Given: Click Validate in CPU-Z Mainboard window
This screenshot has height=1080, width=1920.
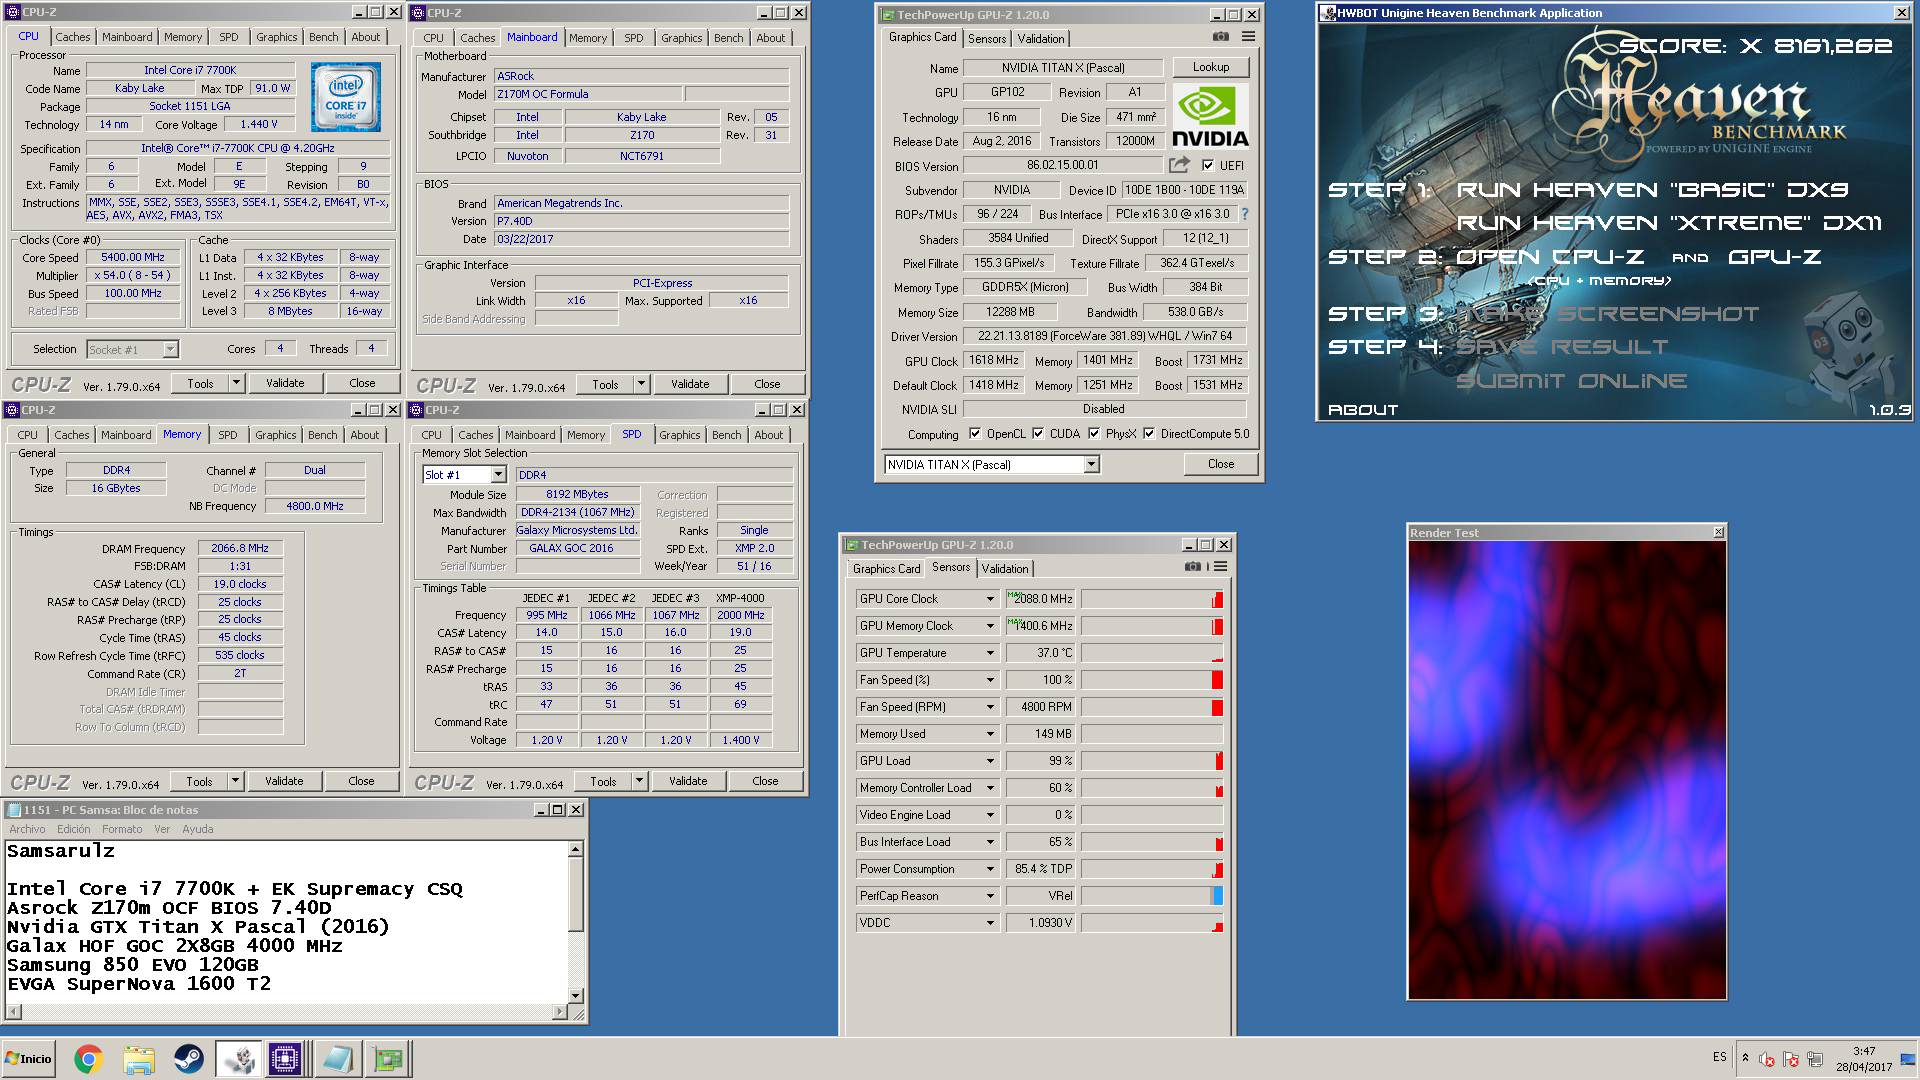Looking at the screenshot, I should [x=689, y=384].
